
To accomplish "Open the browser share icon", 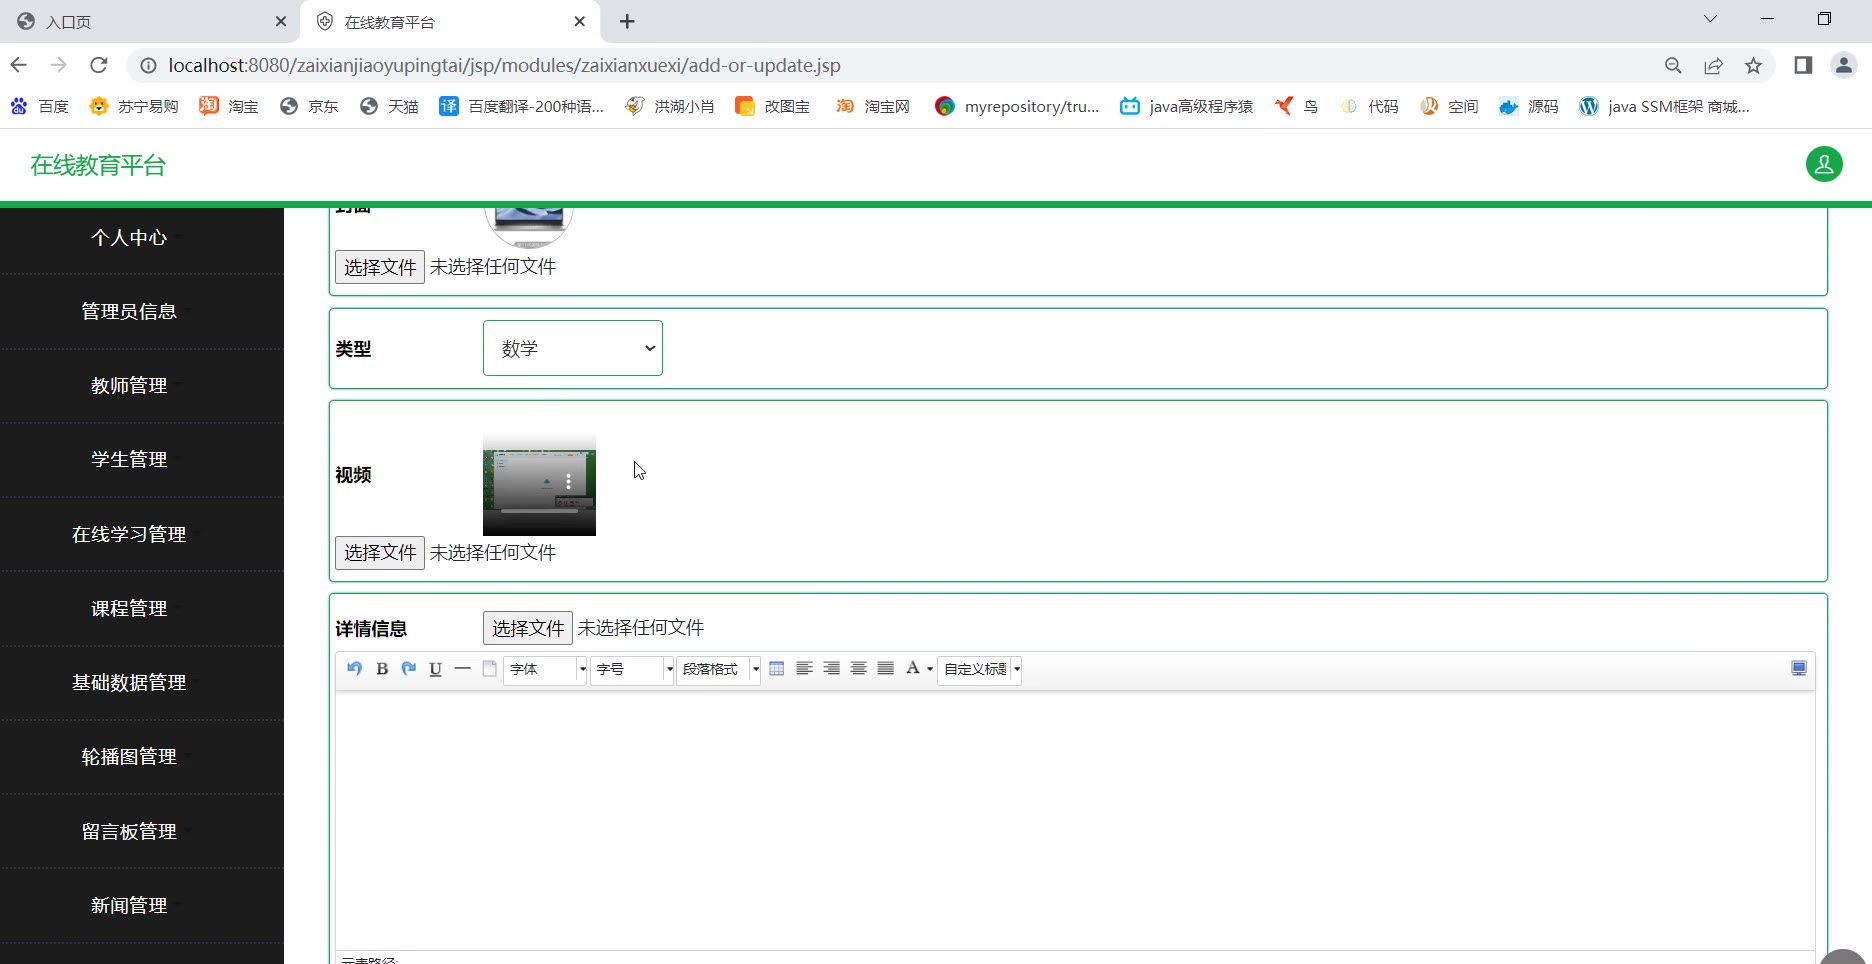I will [1713, 65].
